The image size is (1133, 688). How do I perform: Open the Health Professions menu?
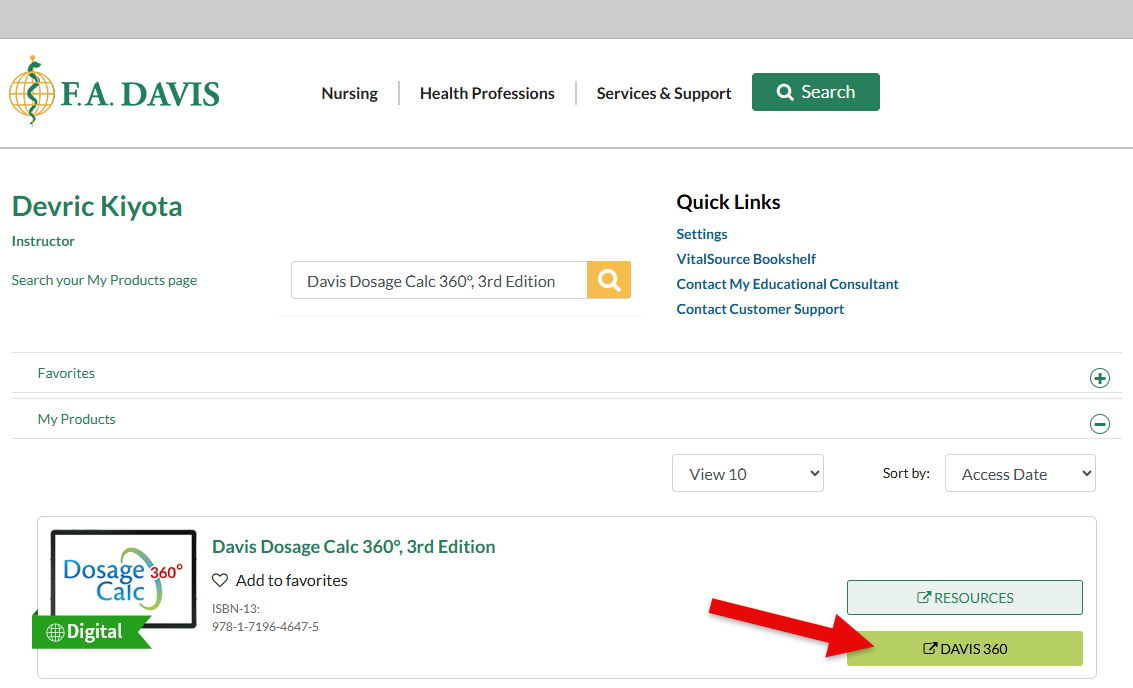(487, 93)
